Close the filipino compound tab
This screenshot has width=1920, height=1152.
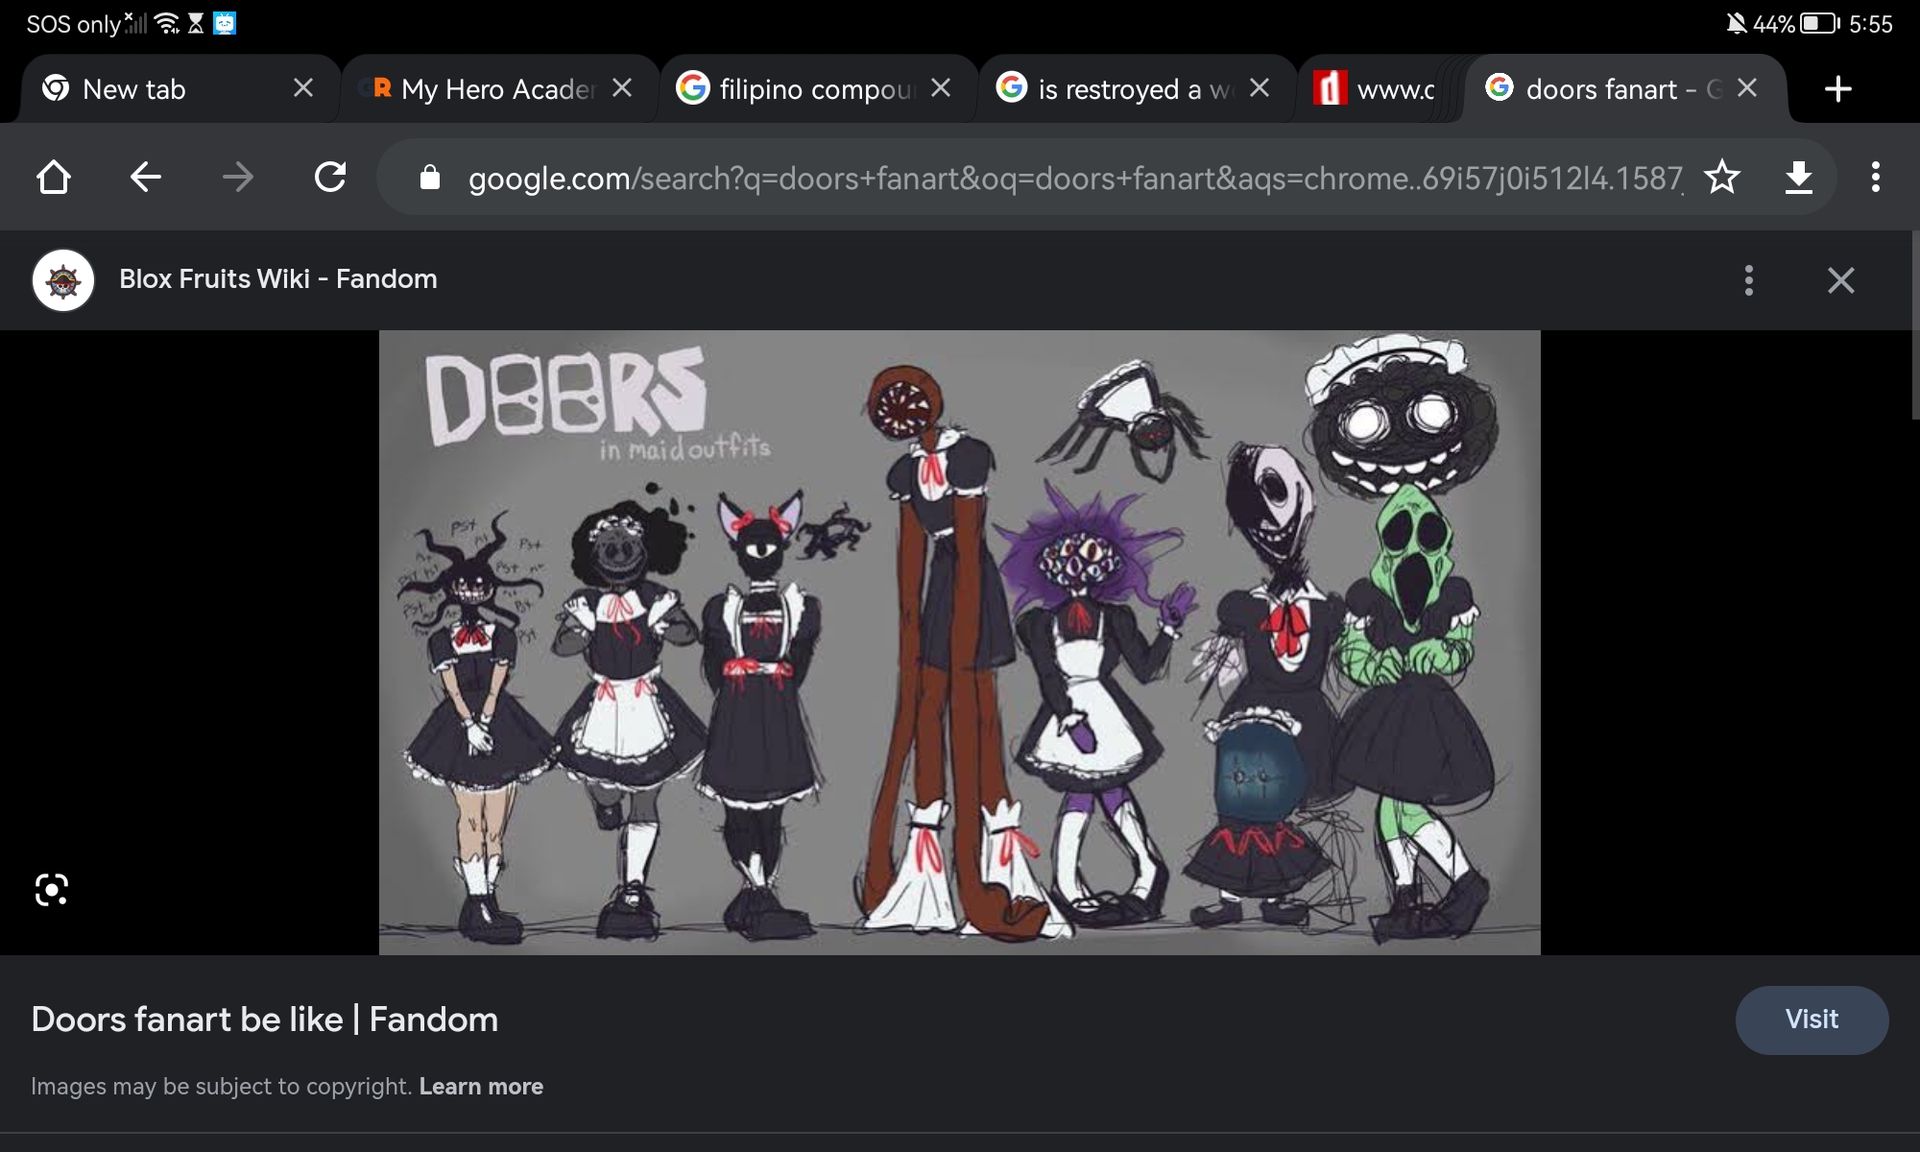[941, 88]
